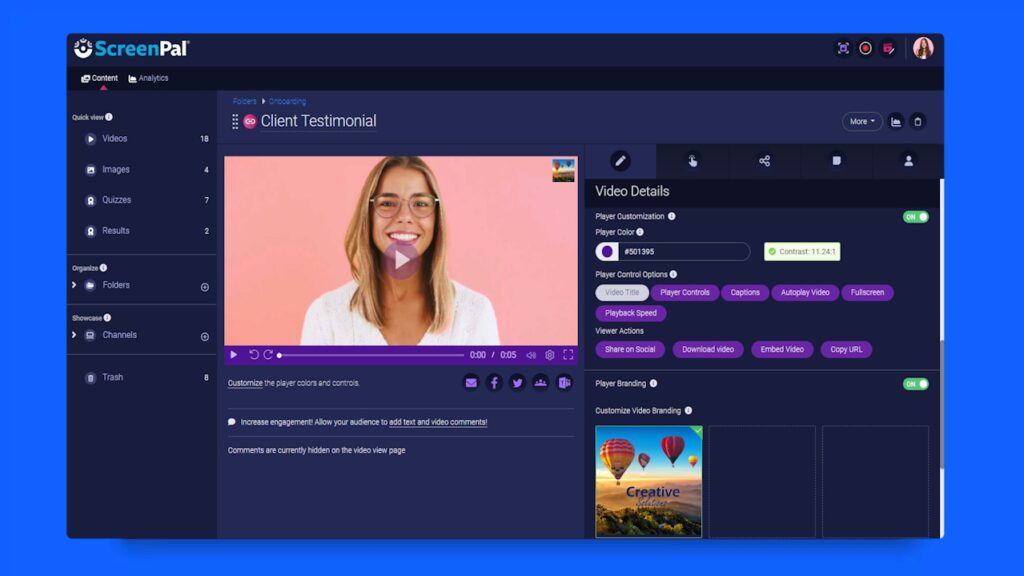Toggle the Captions control option
This screenshot has width=1024, height=576.
(x=746, y=292)
